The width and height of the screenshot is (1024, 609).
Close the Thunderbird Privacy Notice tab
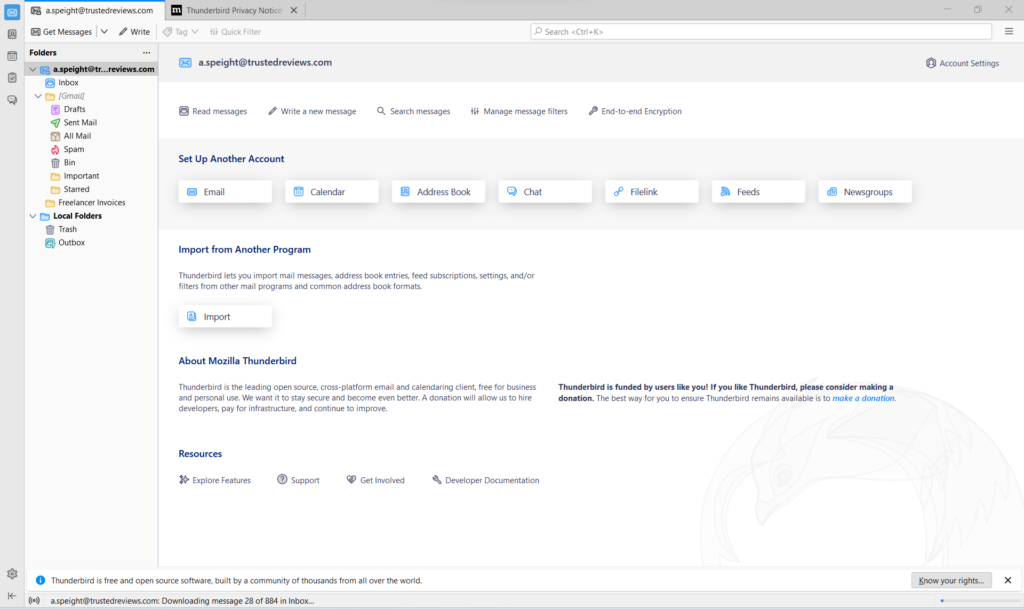tap(294, 10)
